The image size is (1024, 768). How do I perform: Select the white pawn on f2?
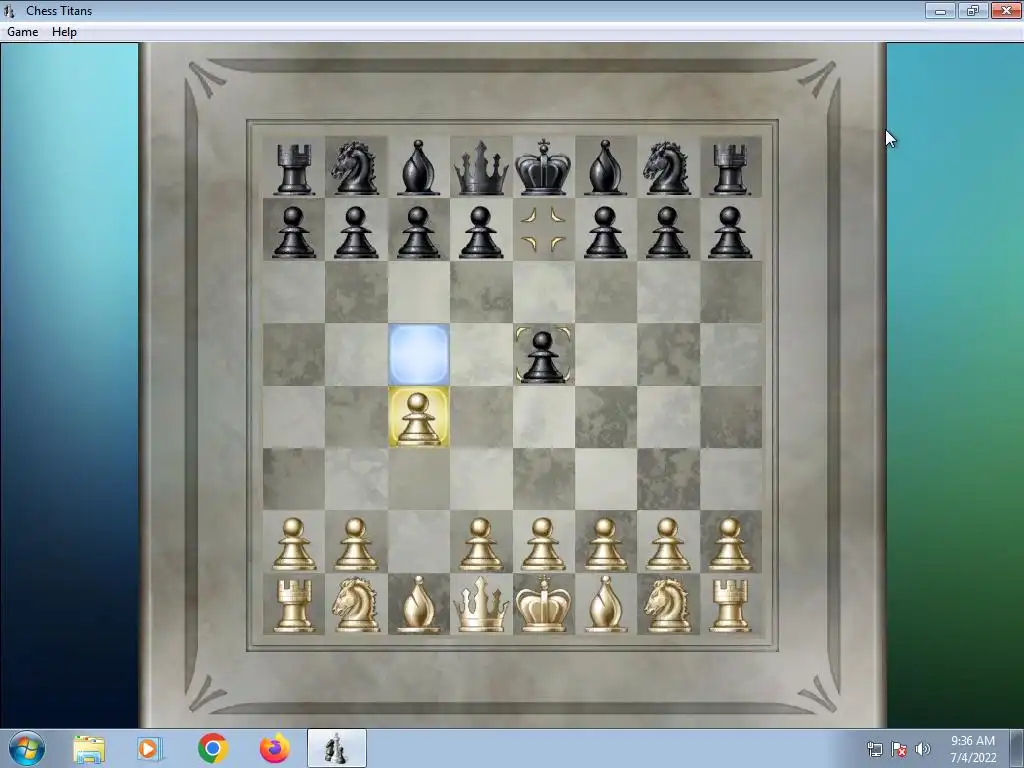(605, 545)
